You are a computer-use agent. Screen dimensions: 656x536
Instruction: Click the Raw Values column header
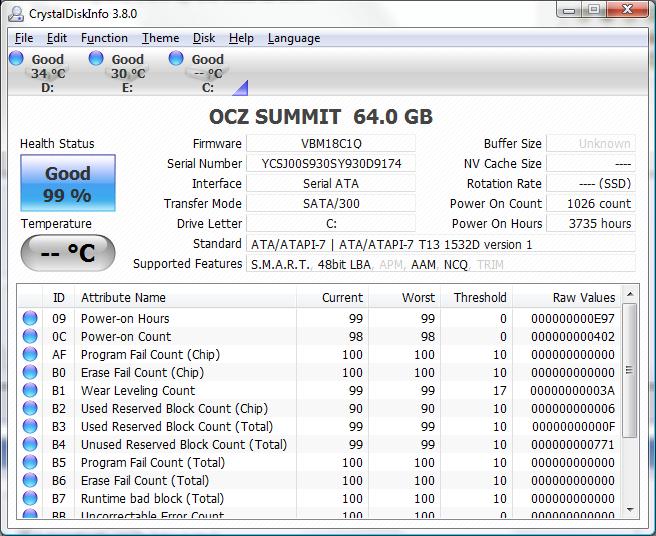567,297
